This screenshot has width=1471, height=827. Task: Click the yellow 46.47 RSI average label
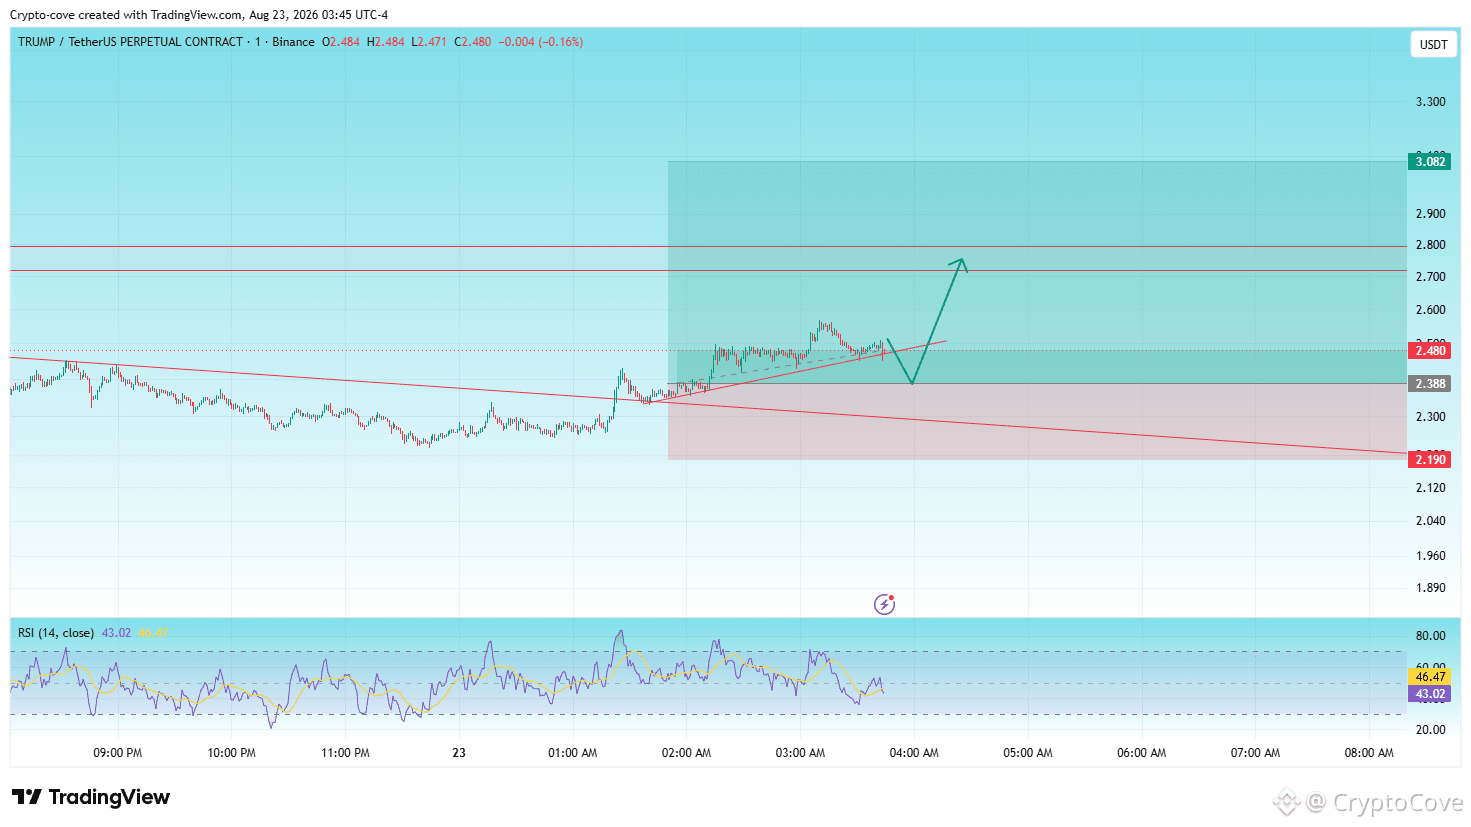(1430, 677)
